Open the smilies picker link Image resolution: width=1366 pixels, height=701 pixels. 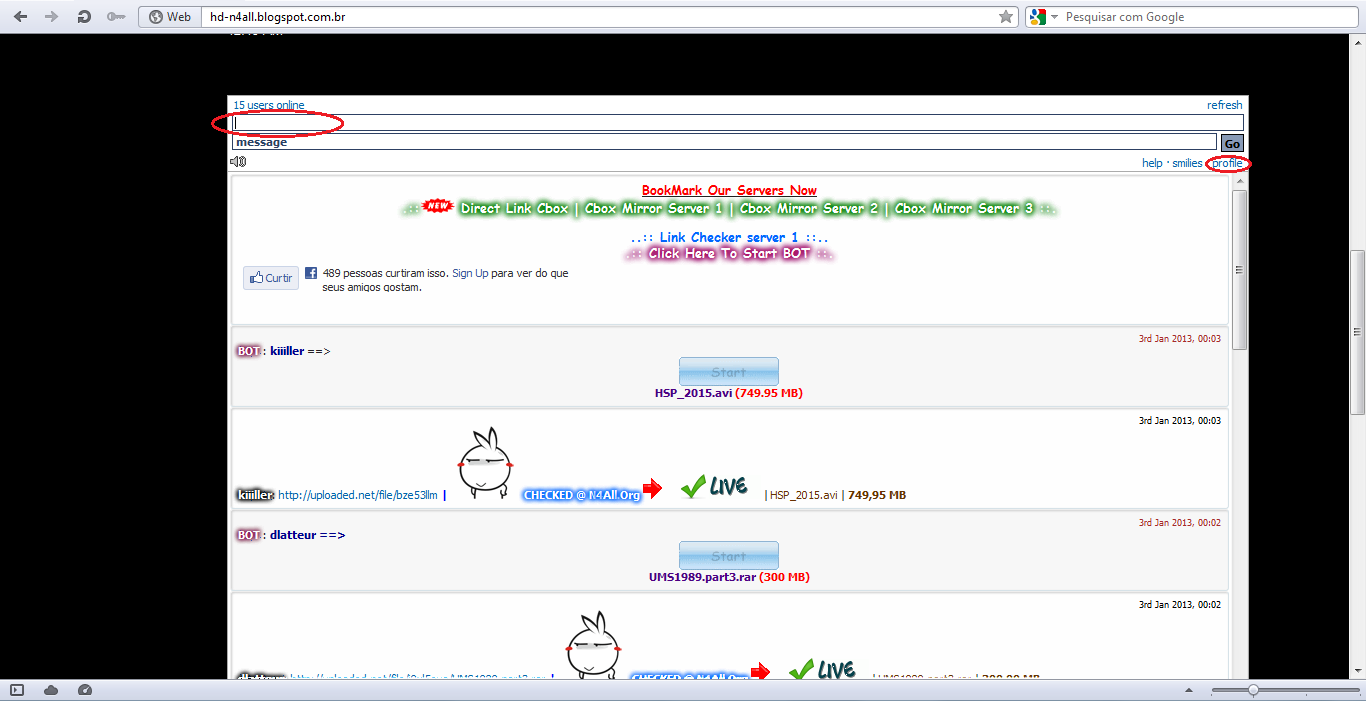tap(1187, 163)
